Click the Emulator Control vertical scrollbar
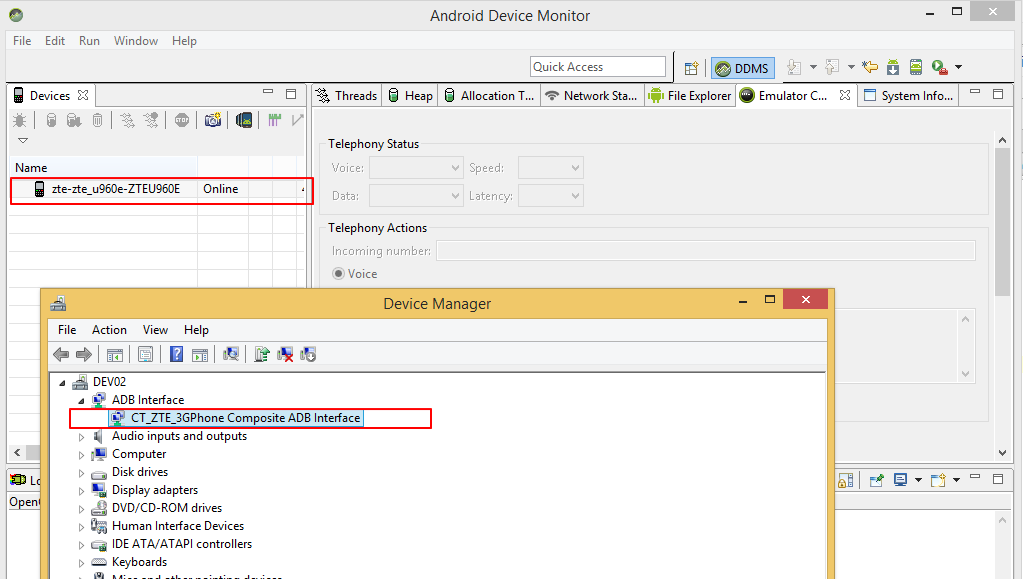Image resolution: width=1023 pixels, height=579 pixels. [x=1003, y=222]
